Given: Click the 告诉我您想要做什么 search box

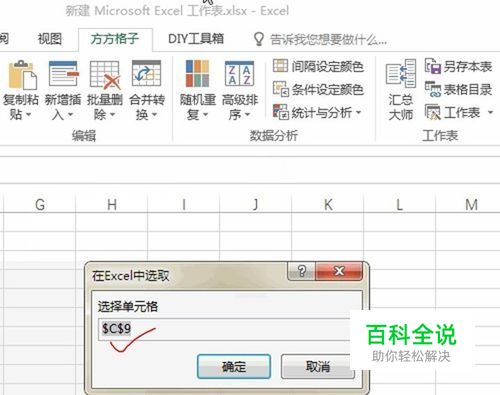Looking at the screenshot, I should coord(328,40).
